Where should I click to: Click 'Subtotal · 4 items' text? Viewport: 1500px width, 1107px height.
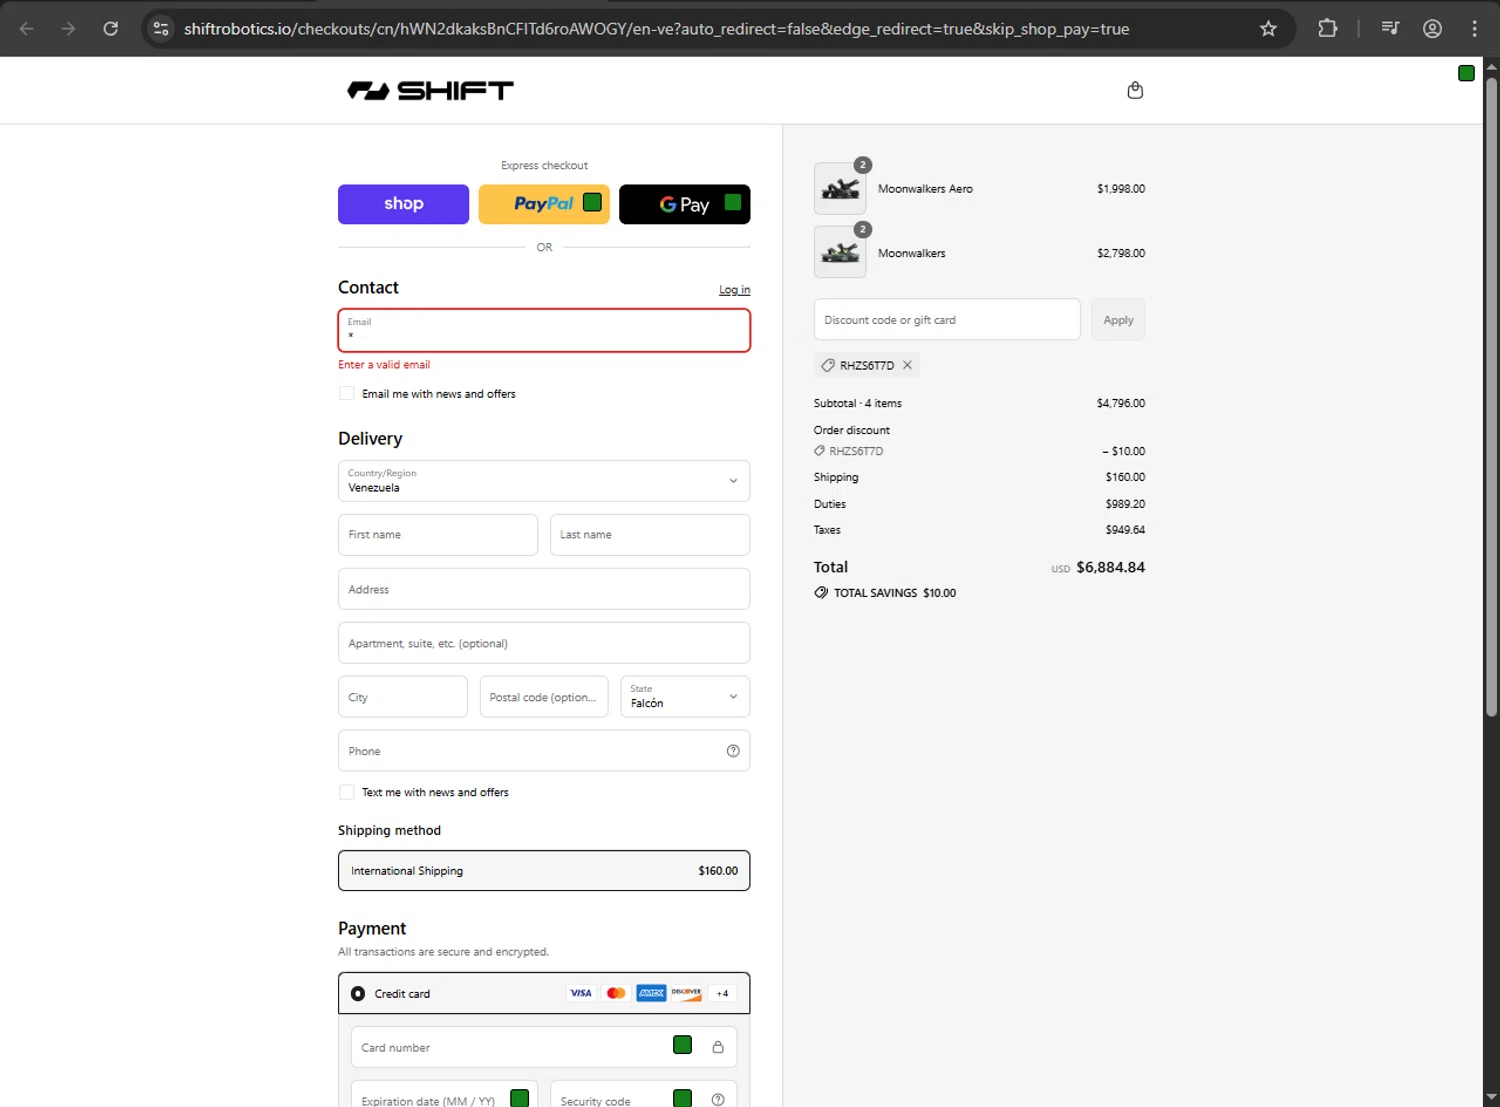click(858, 404)
